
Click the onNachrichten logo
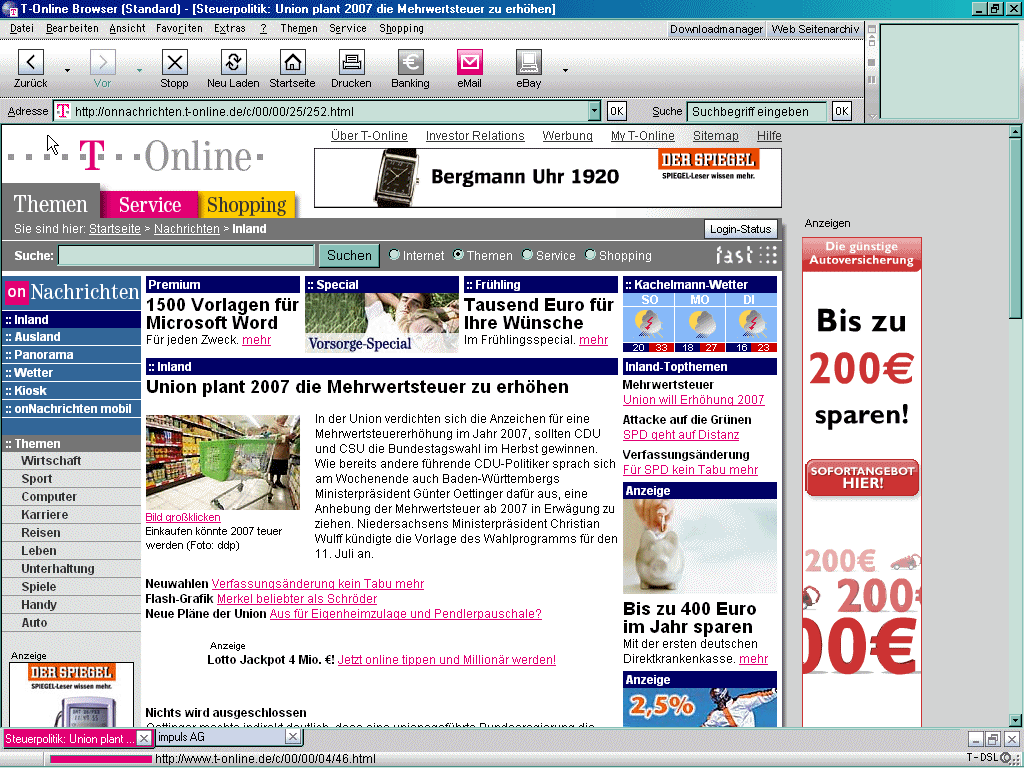[72, 292]
